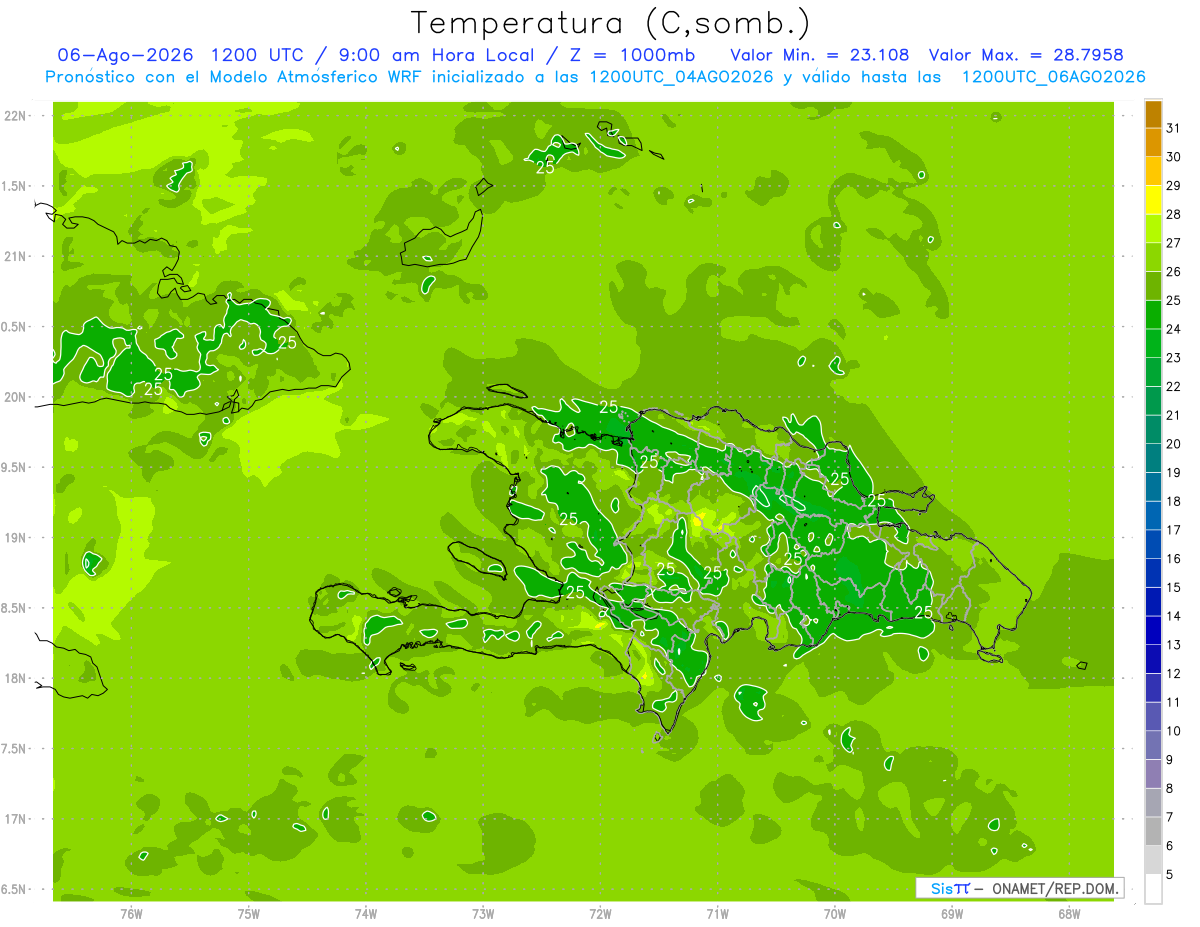The height and width of the screenshot is (927, 1200).
Task: Click the 9.5N latitude axis label
Action: pos(15,468)
